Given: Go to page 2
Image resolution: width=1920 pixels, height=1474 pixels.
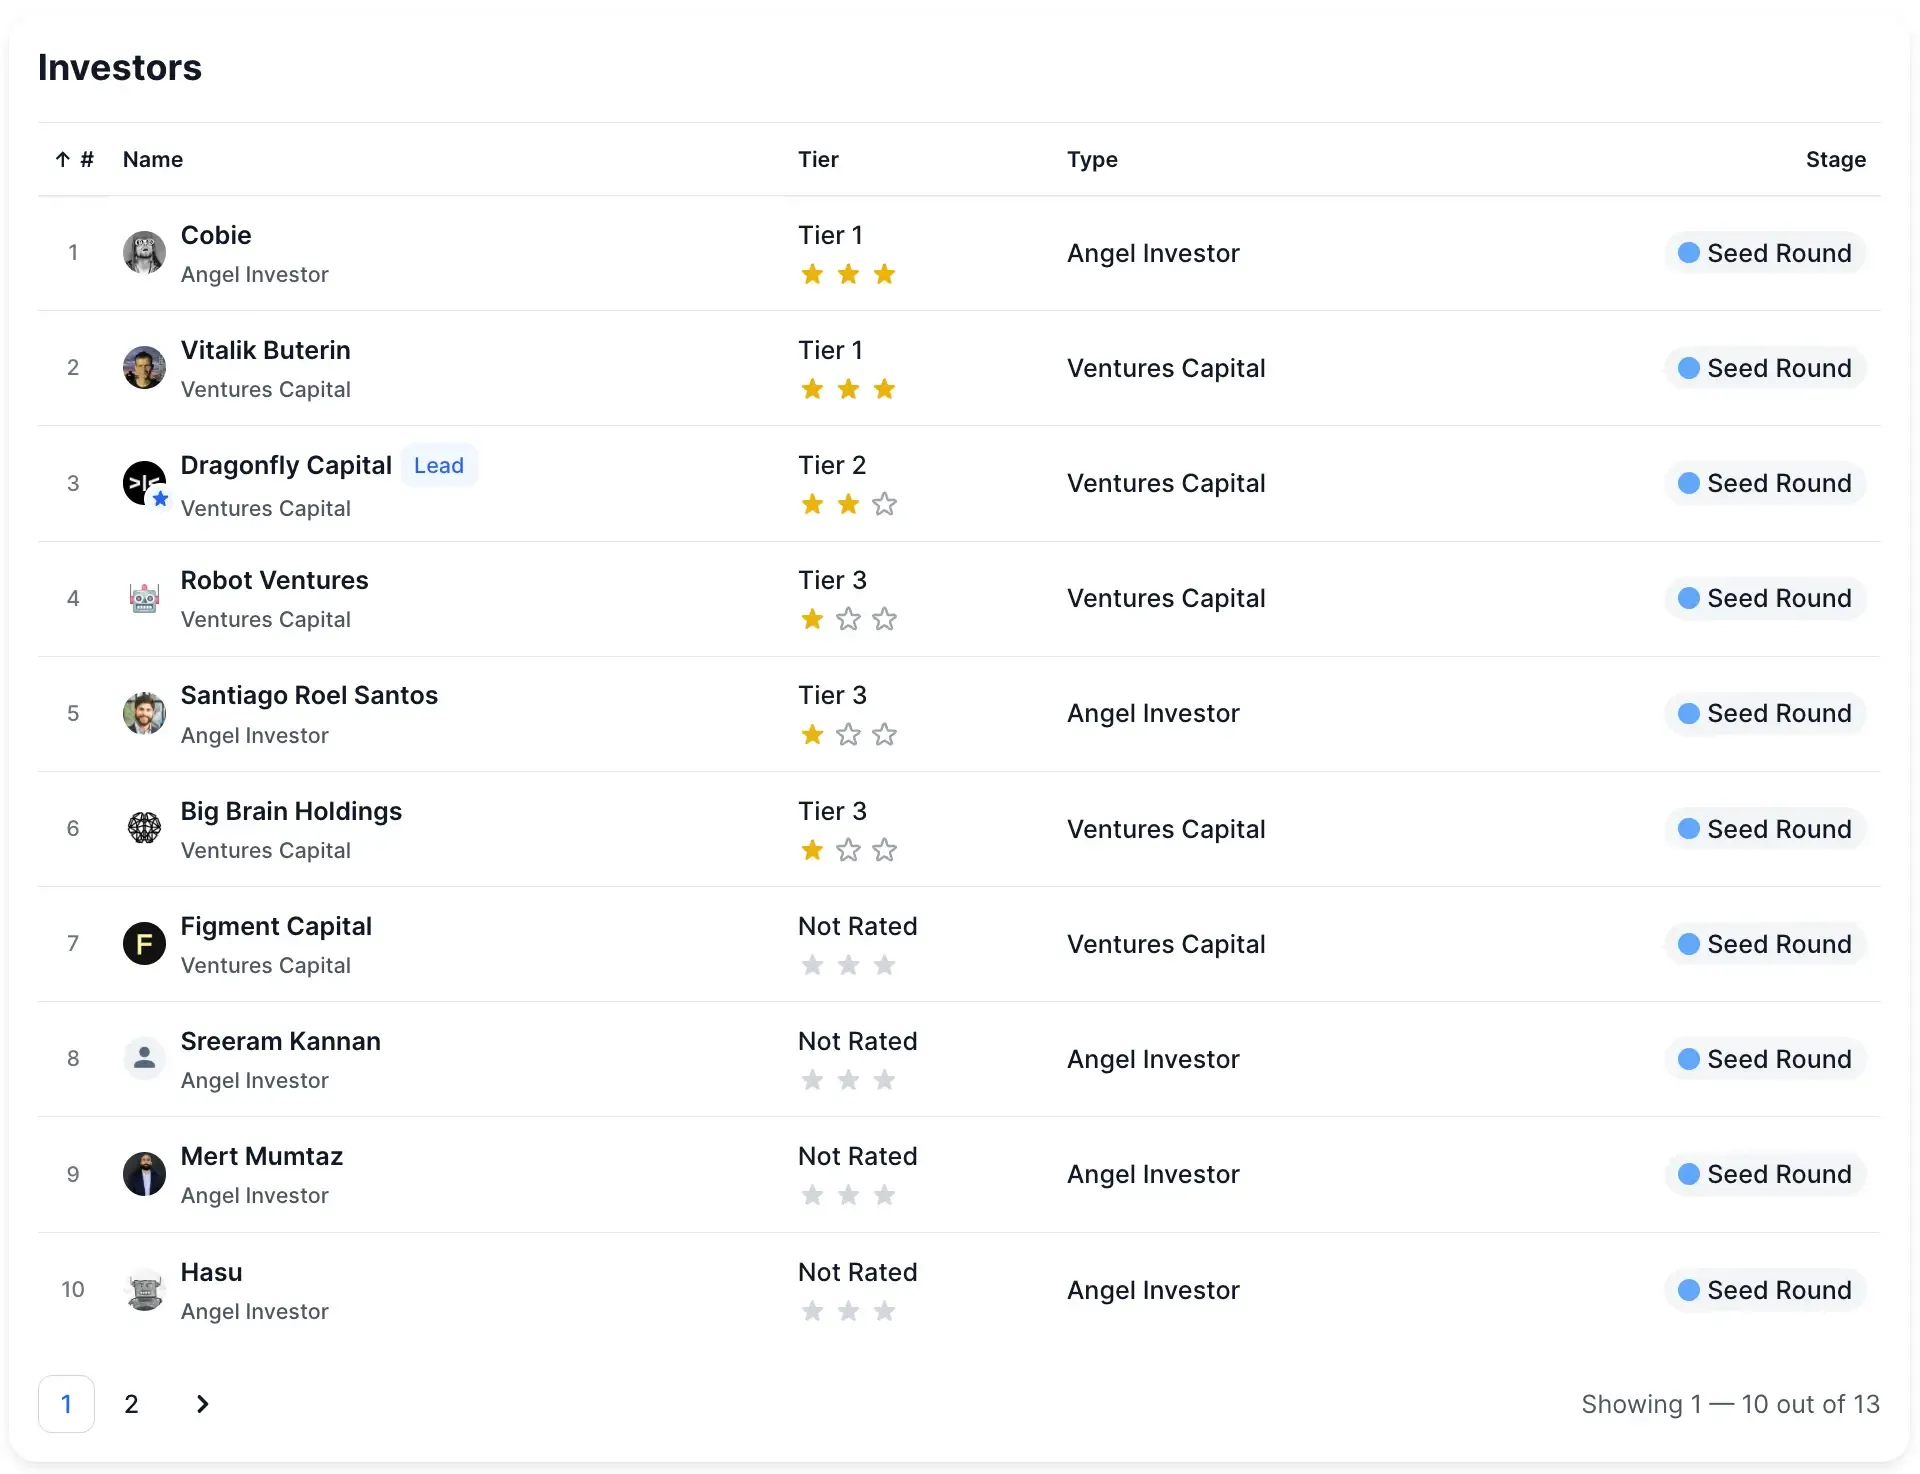Looking at the screenshot, I should pos(131,1404).
